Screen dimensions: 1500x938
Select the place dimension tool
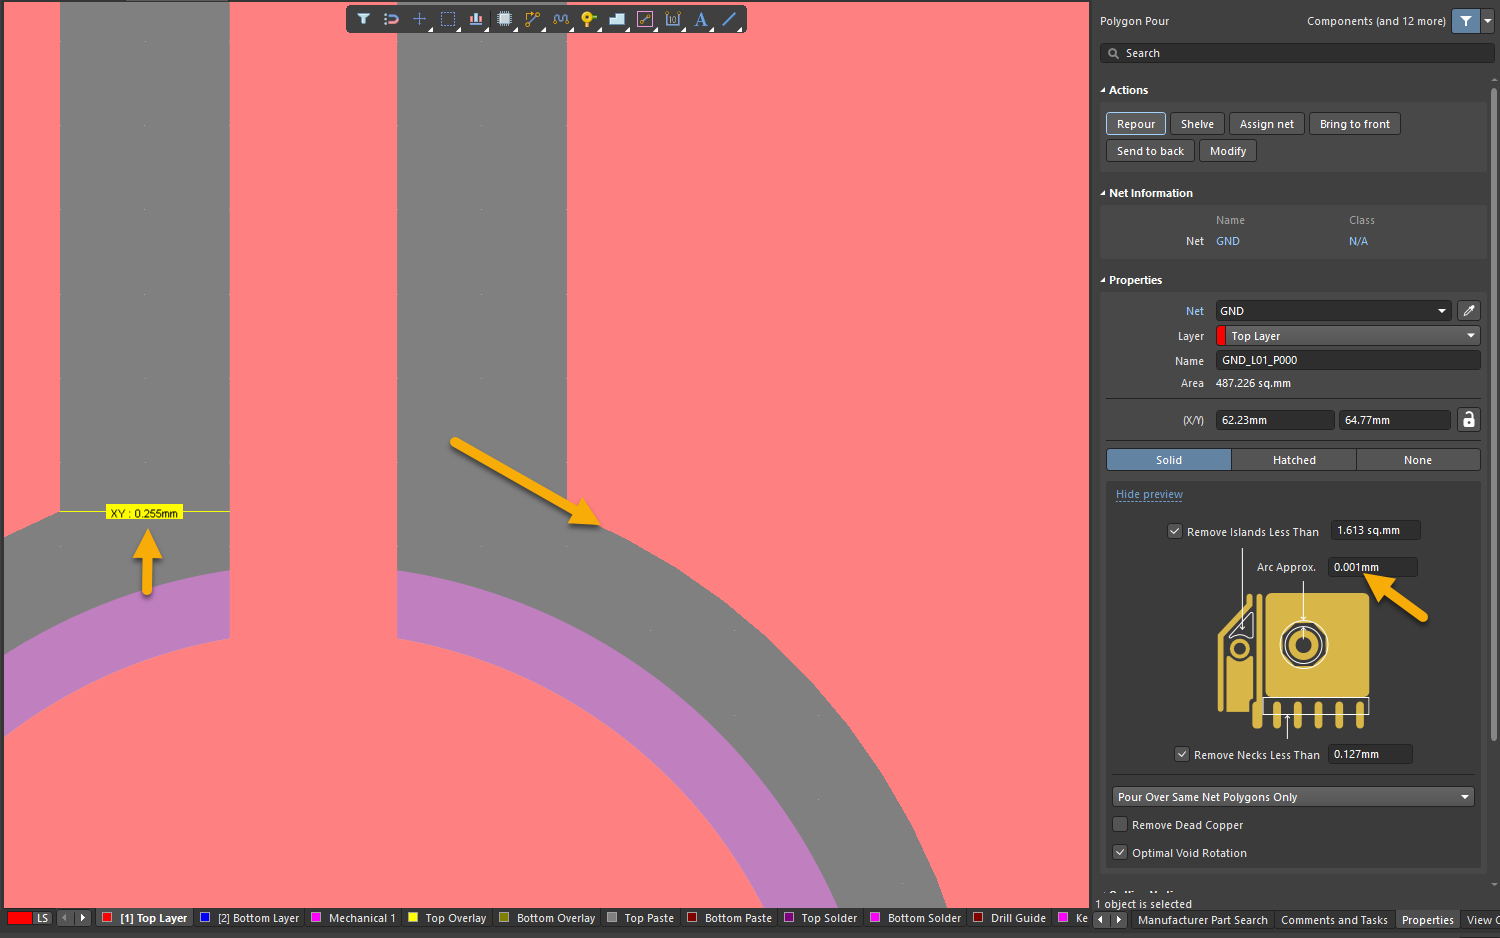673,19
